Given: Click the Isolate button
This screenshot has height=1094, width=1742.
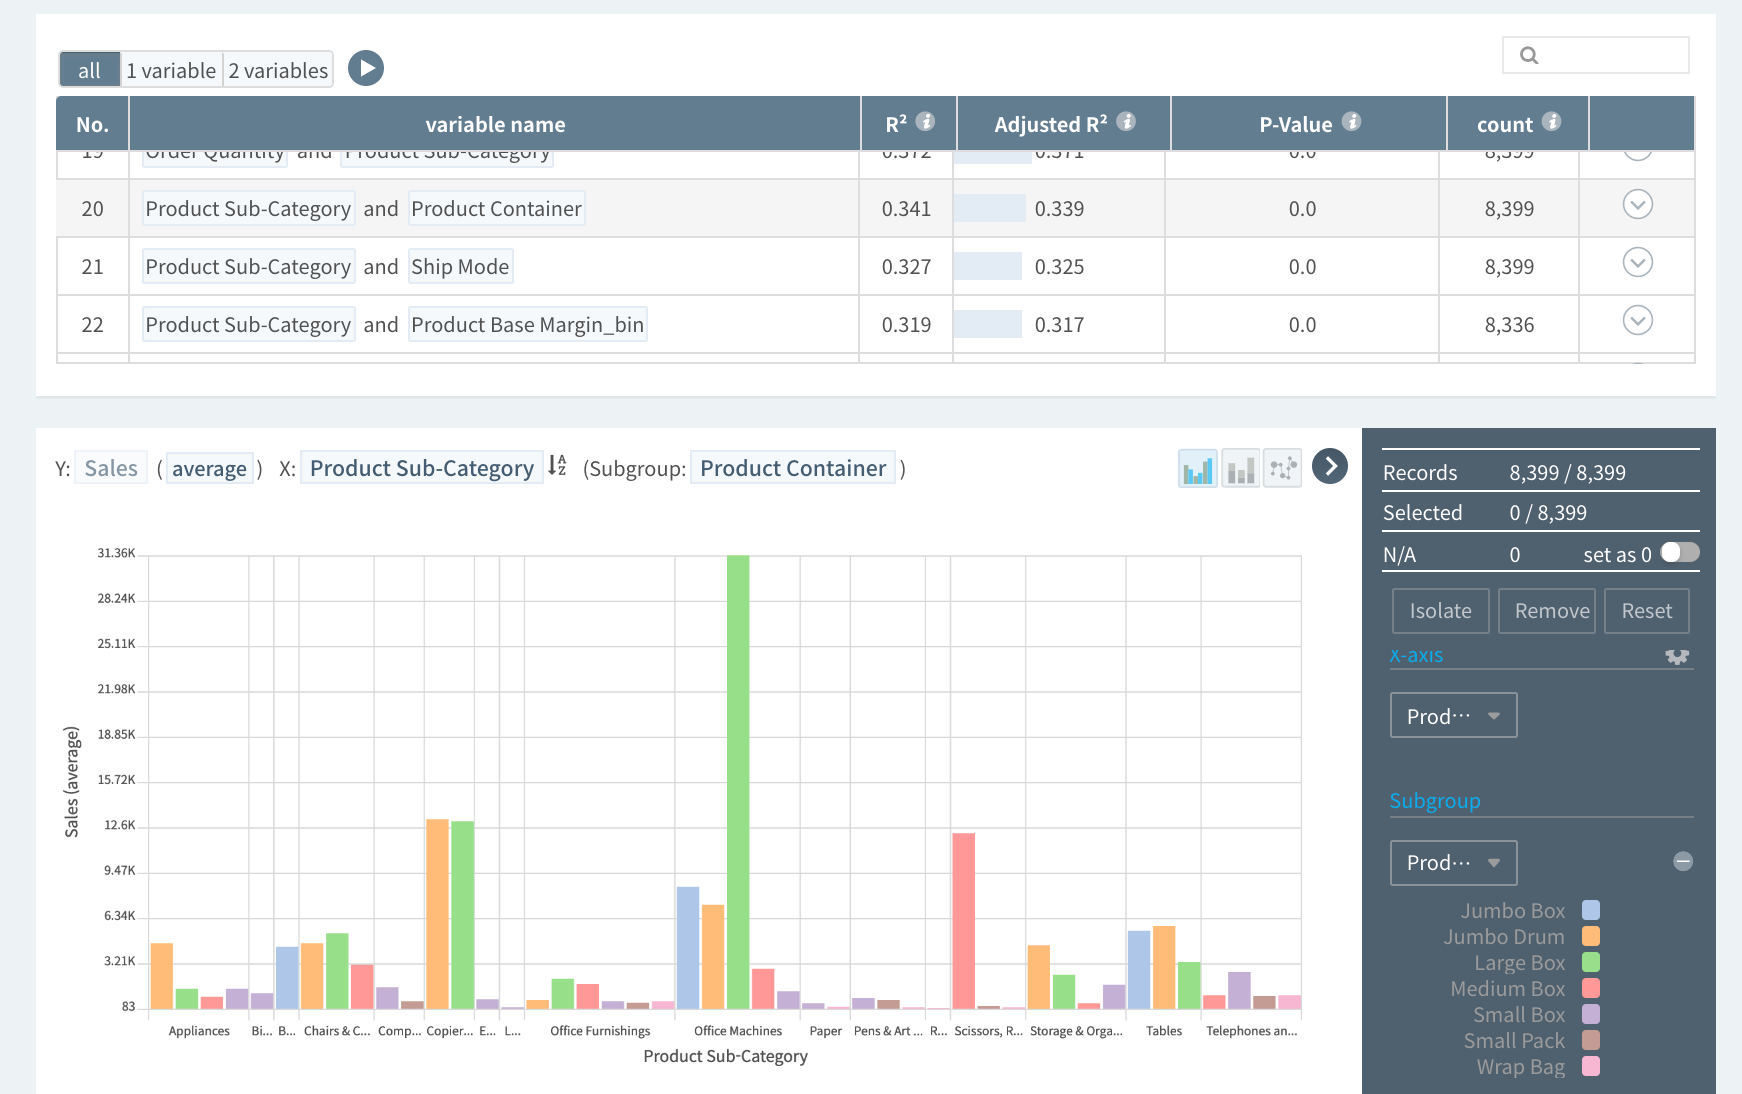Looking at the screenshot, I should click(x=1440, y=611).
